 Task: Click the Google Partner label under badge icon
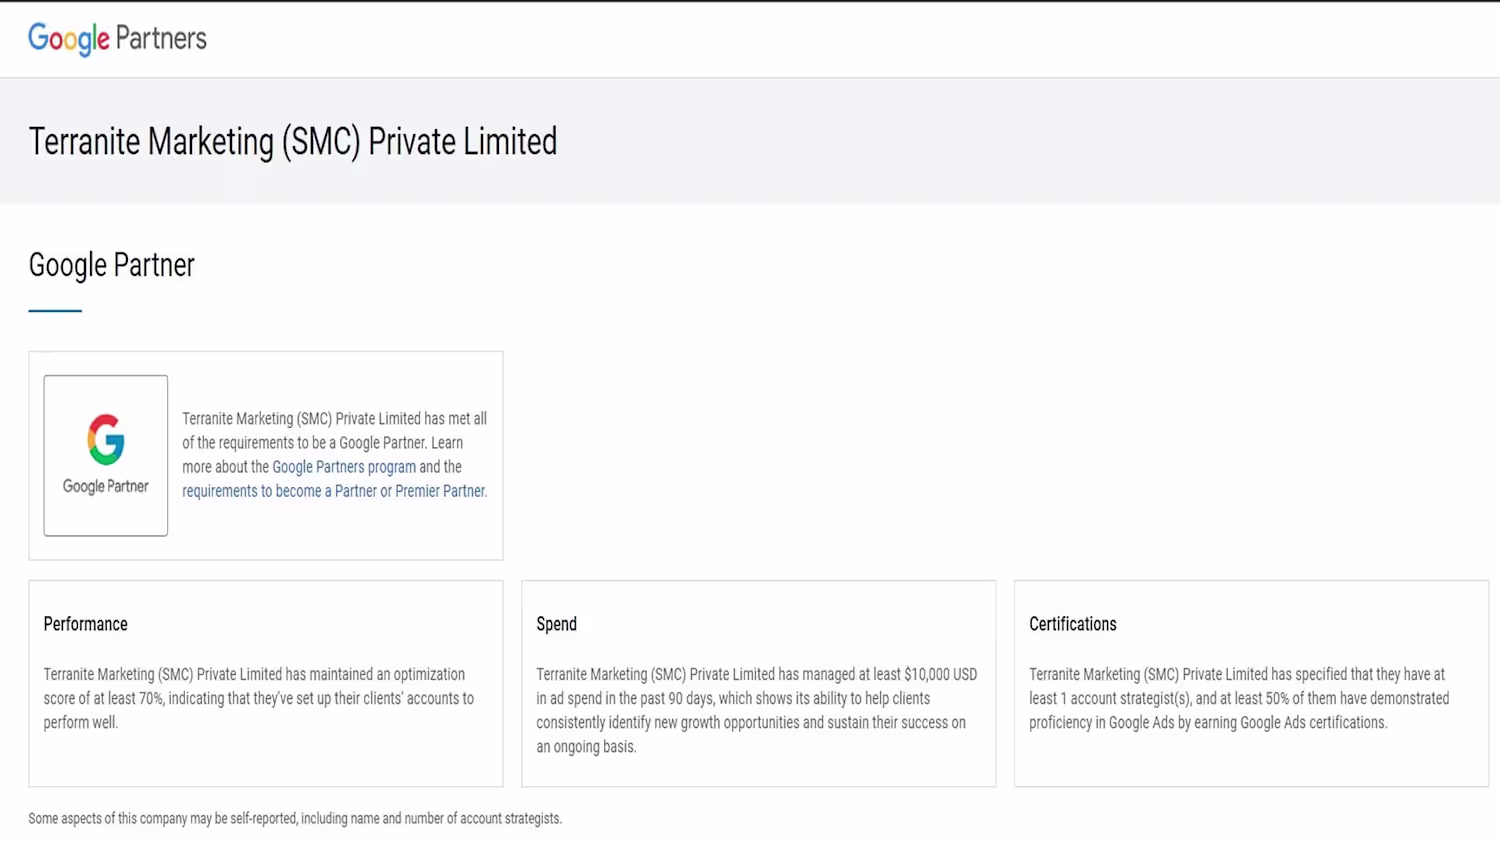click(x=106, y=487)
